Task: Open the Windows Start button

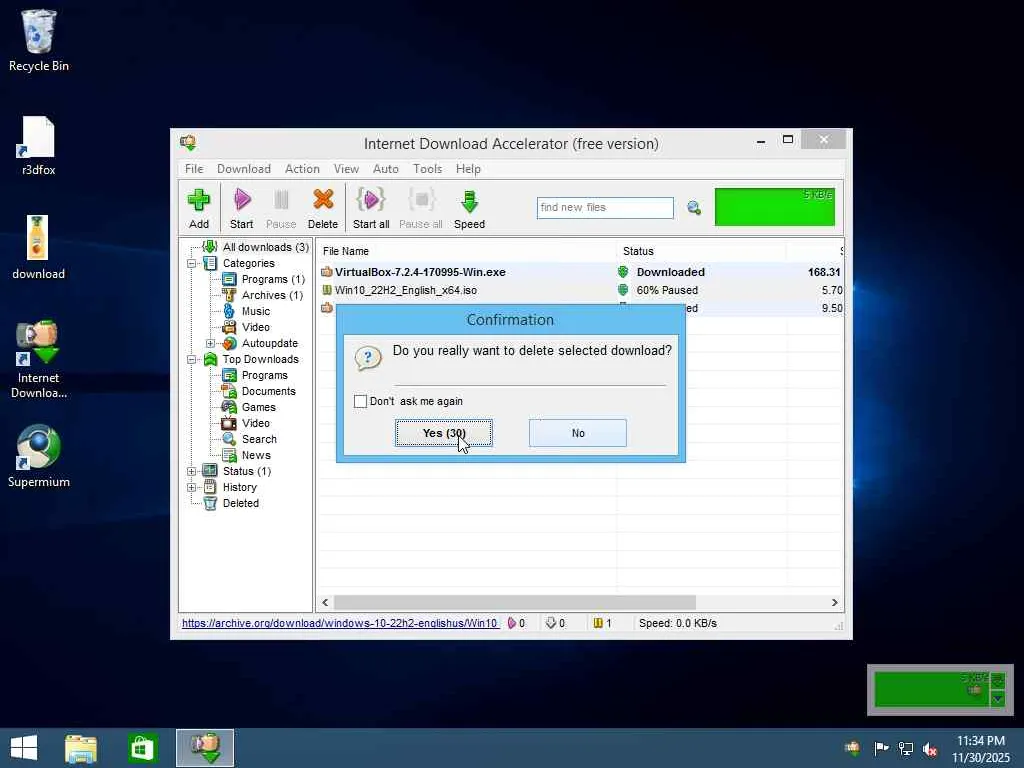Action: coord(24,748)
